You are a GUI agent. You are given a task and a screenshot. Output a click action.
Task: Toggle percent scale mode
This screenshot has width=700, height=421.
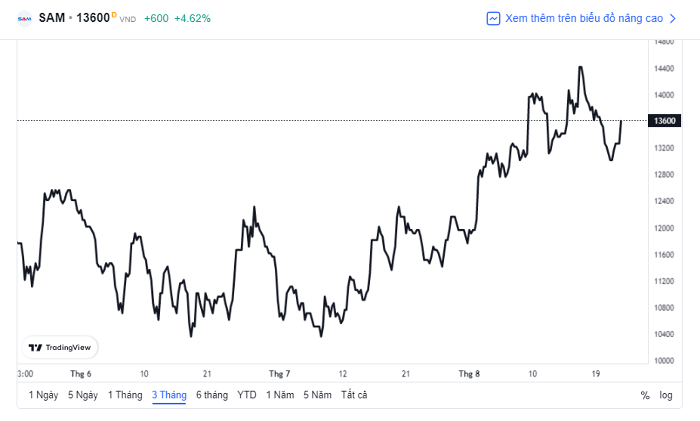(645, 395)
